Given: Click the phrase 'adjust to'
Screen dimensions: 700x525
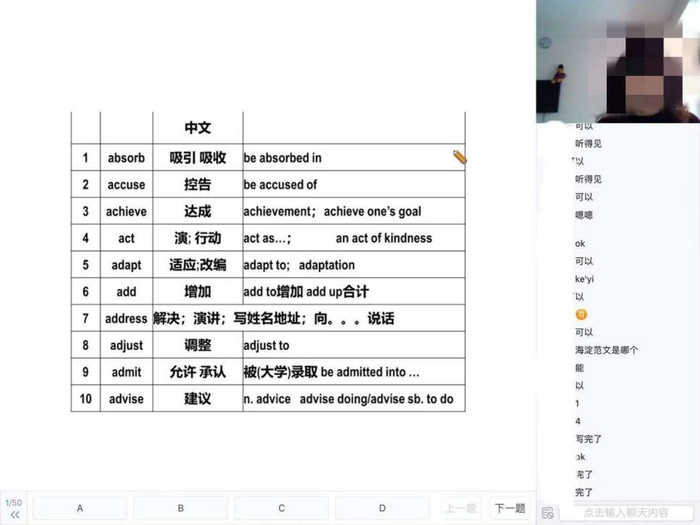Looking at the screenshot, I should coord(267,345).
